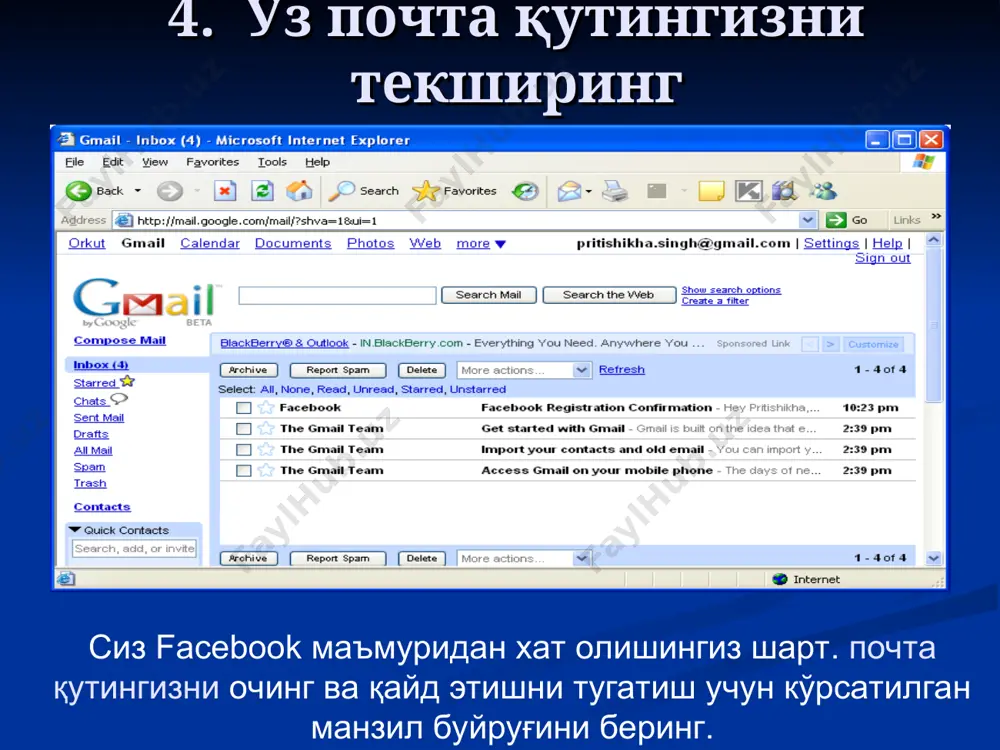Open the Back button history dropdown arrow
This screenshot has width=1000, height=750.
click(x=138, y=191)
